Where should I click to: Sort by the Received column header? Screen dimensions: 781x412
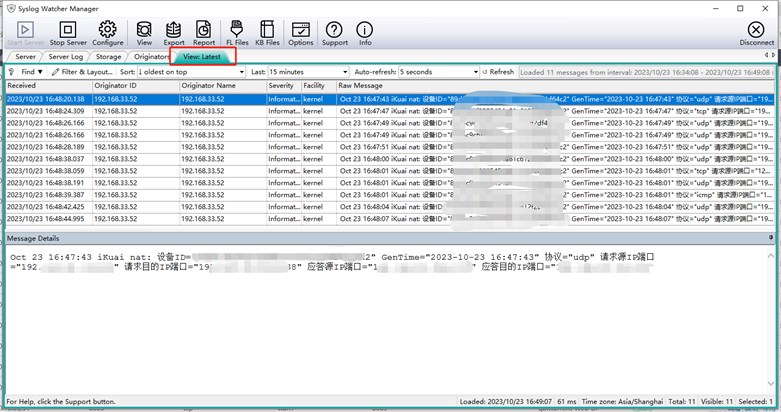point(48,86)
